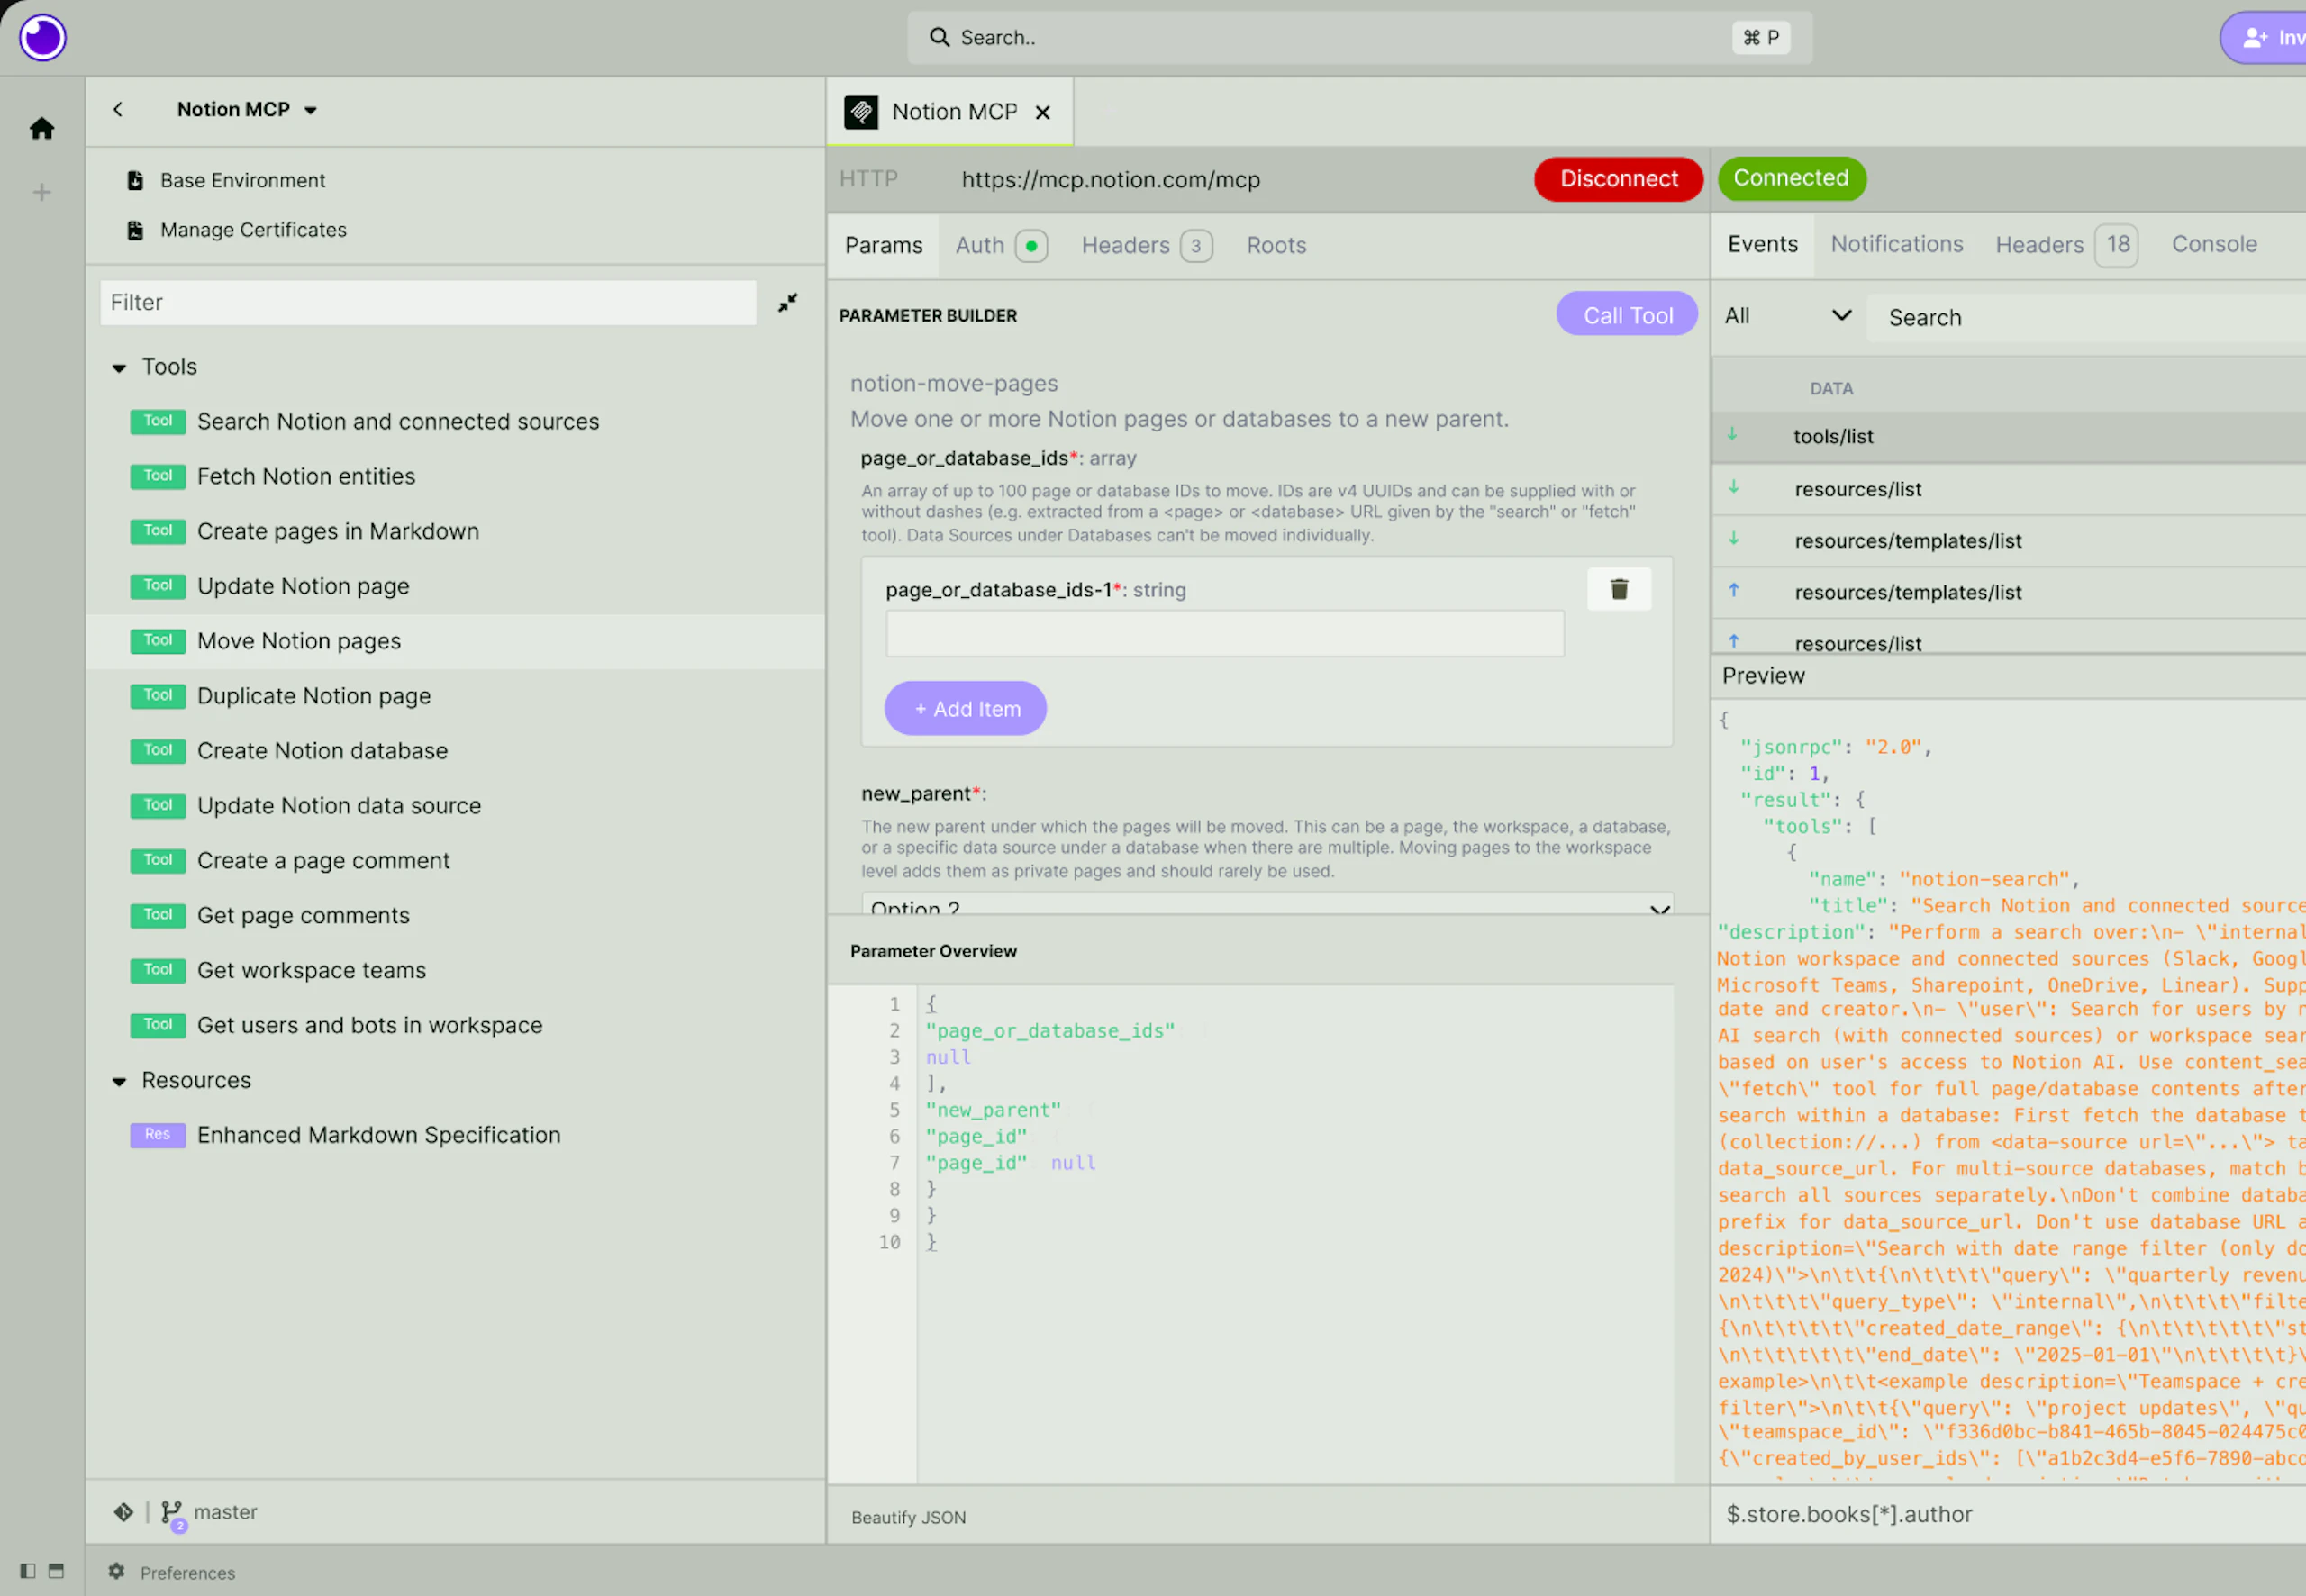Open the Notion MCP collection dropdown
The width and height of the screenshot is (2306, 1596).
[x=310, y=110]
